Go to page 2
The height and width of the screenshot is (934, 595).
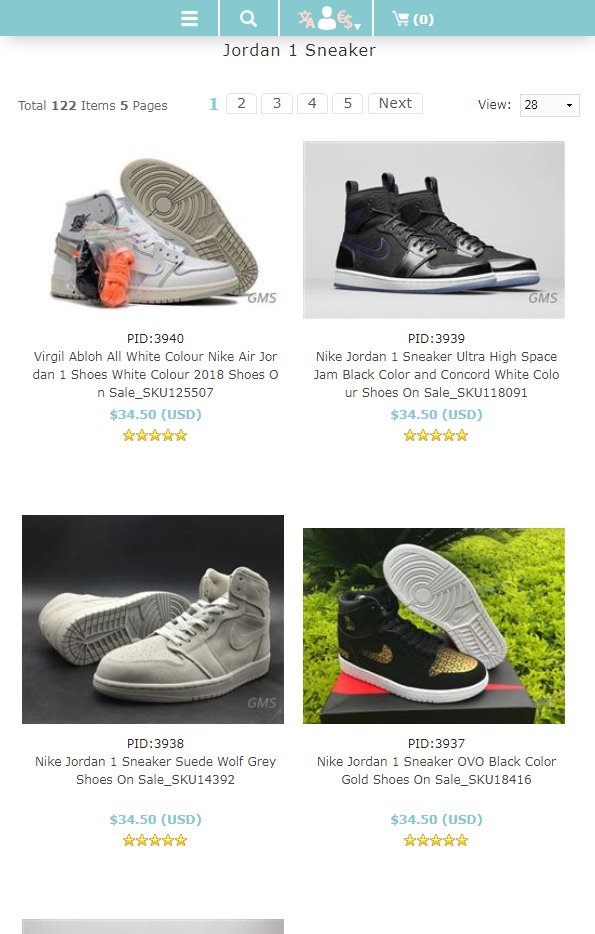coord(241,104)
